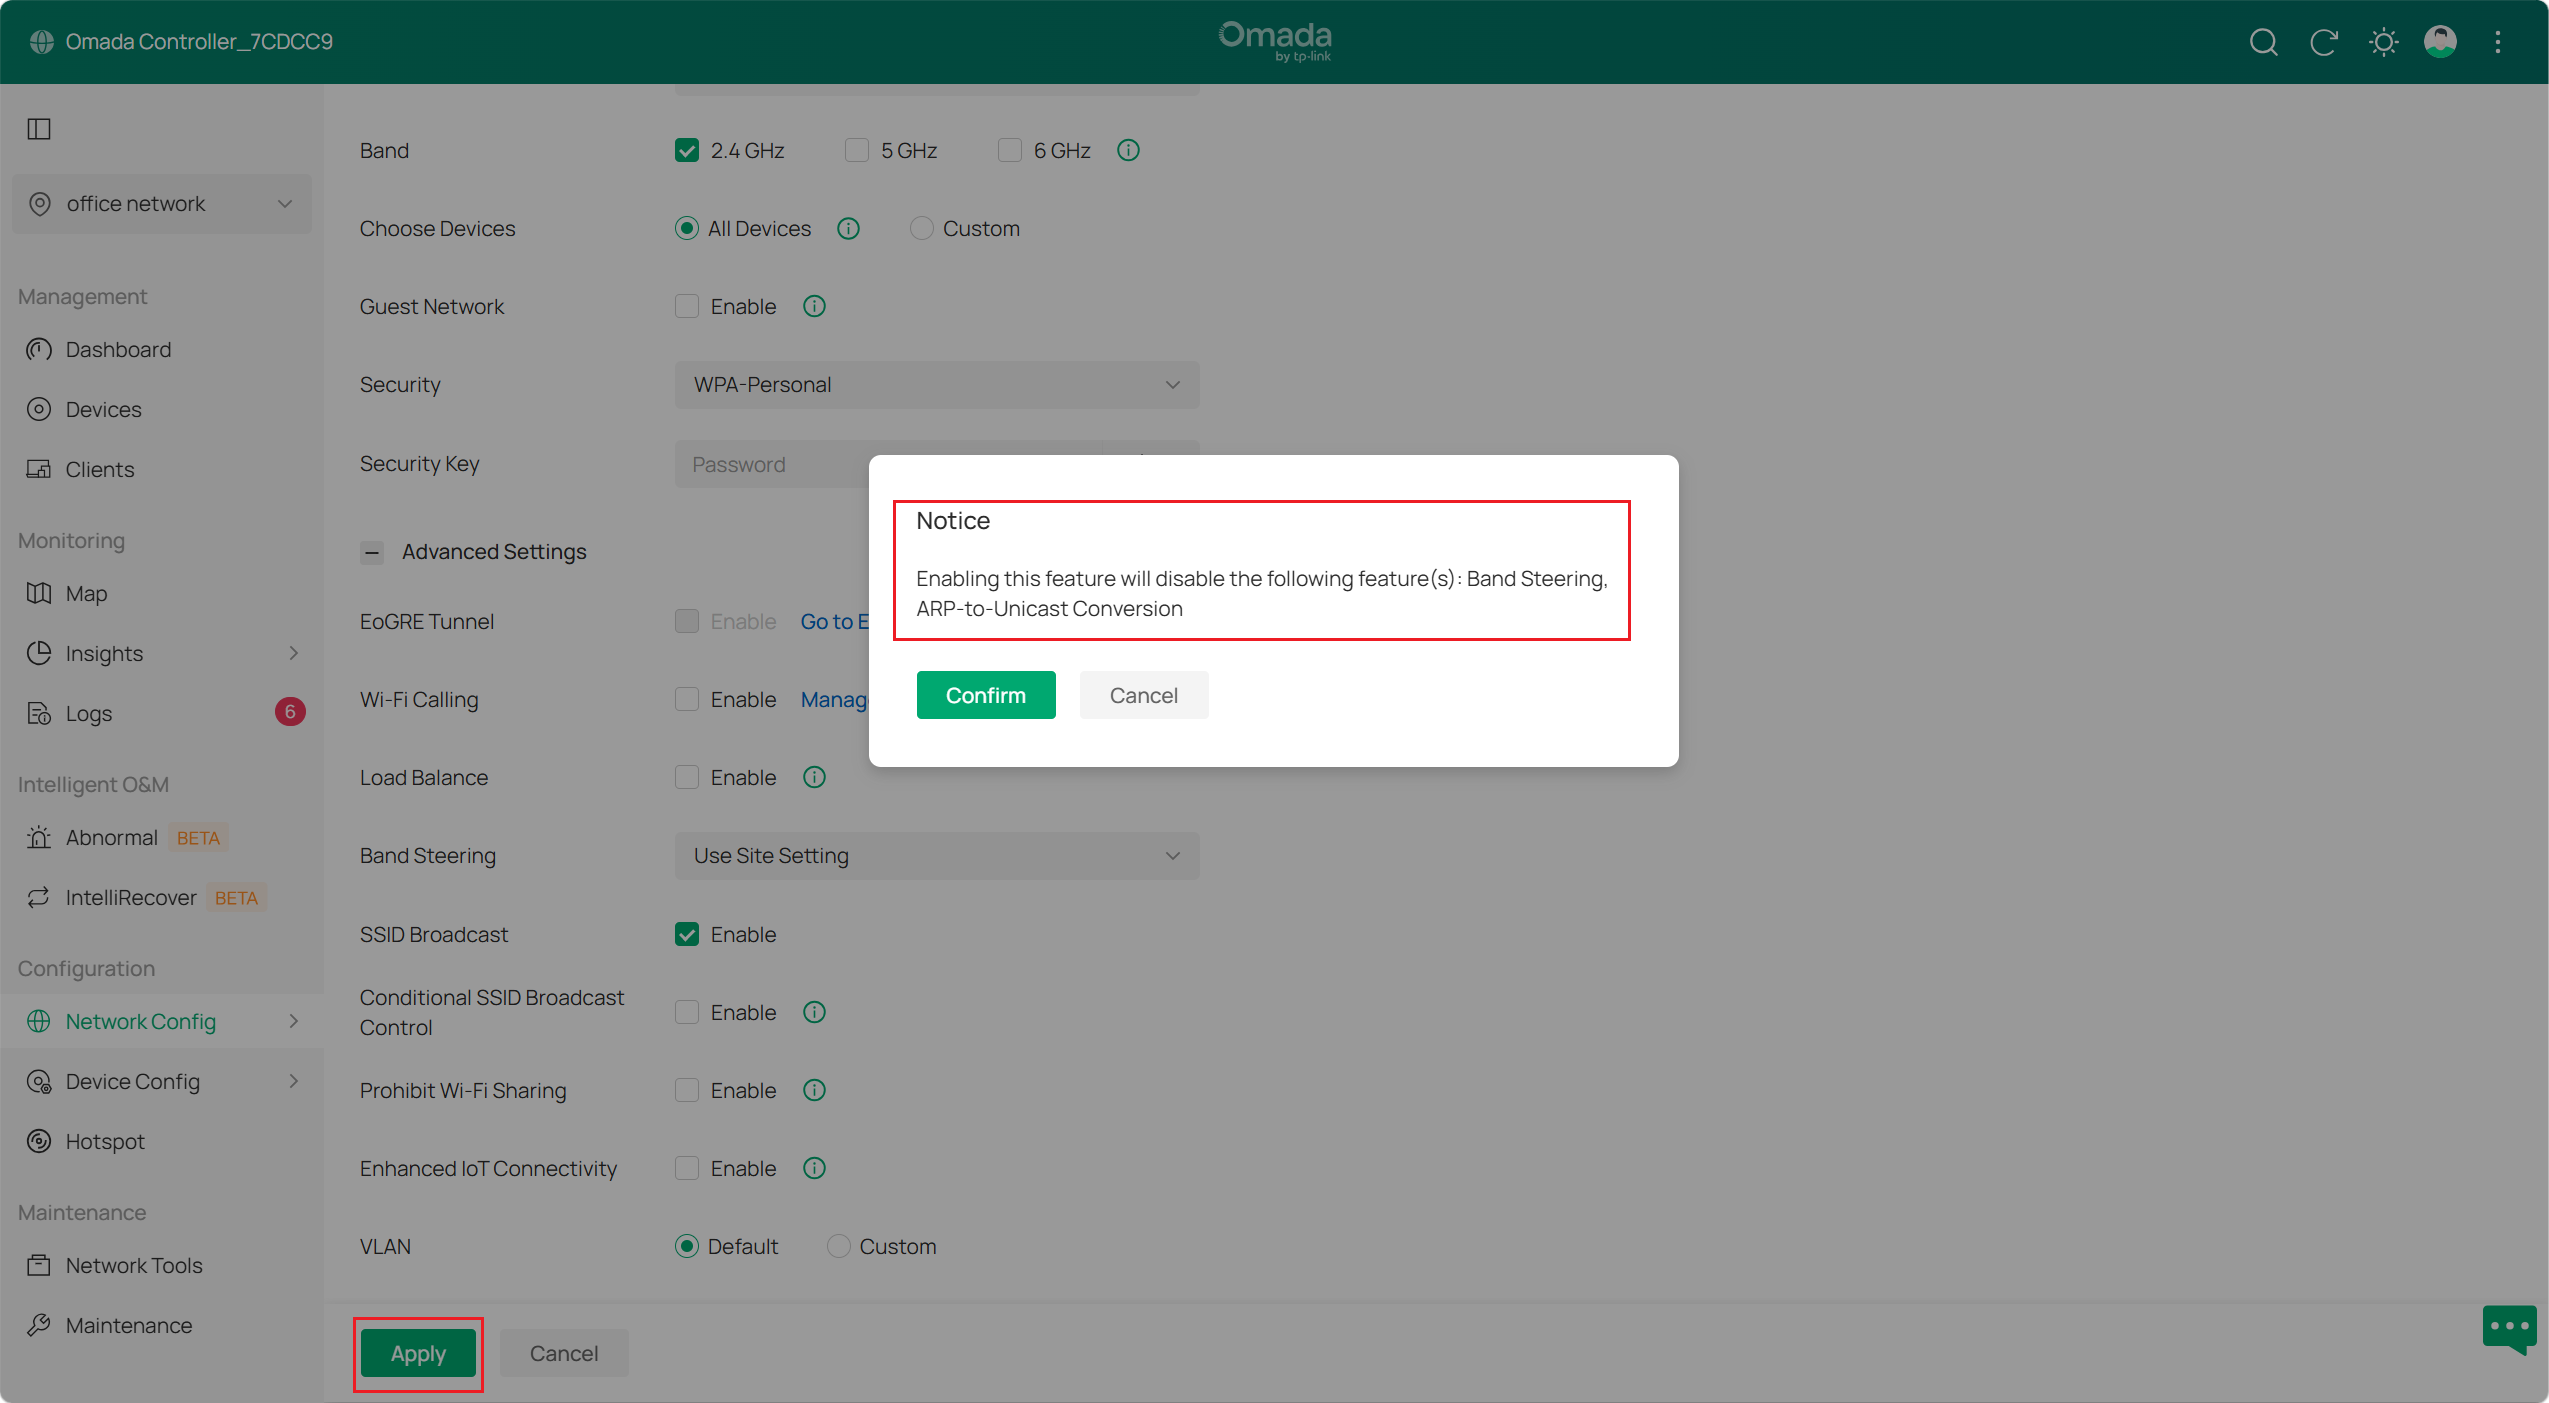The width and height of the screenshot is (2549, 1403).
Task: Click the info icon beside 6 GHz
Action: pyautogui.click(x=1128, y=150)
